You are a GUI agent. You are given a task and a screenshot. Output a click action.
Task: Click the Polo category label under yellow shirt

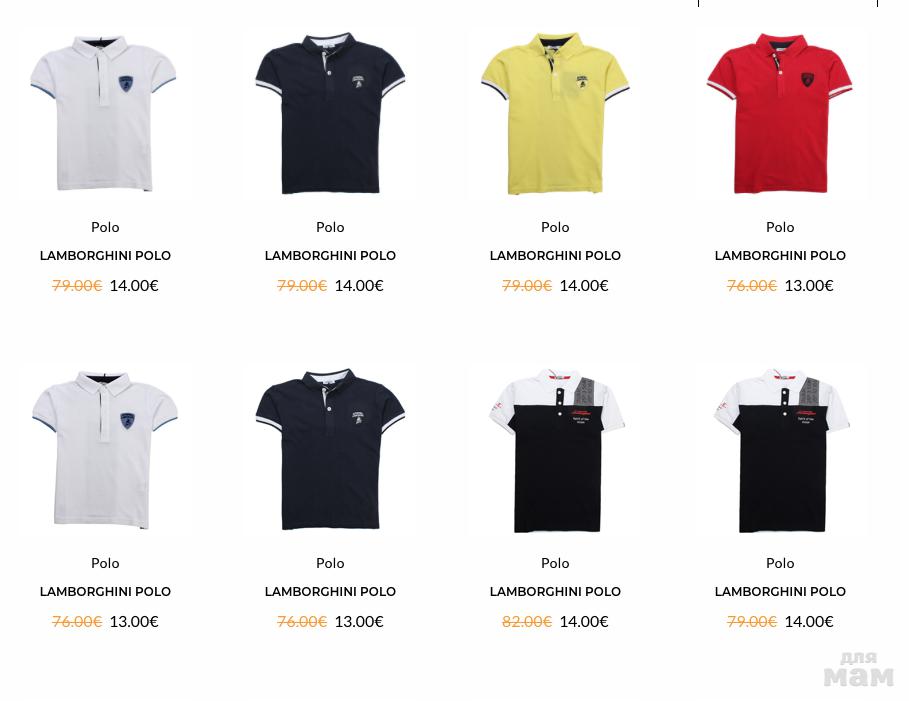pyautogui.click(x=555, y=227)
